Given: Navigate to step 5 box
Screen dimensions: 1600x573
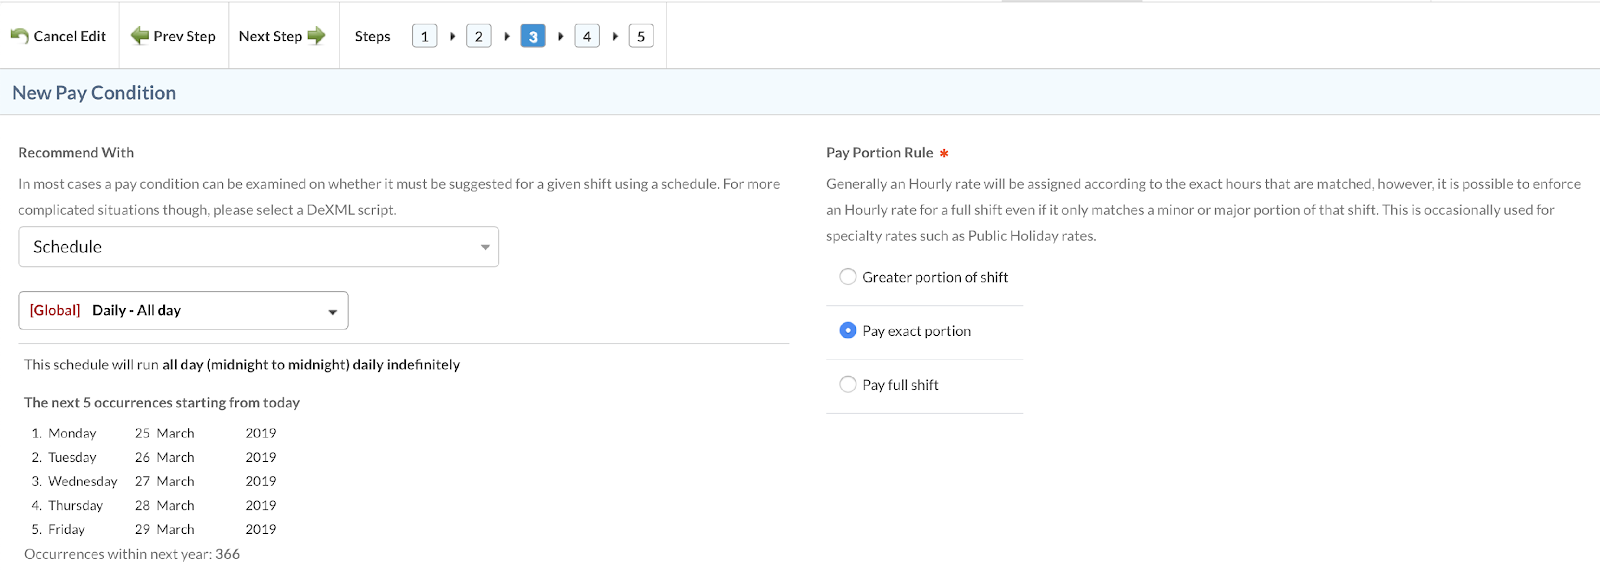Looking at the screenshot, I should [x=641, y=37].
